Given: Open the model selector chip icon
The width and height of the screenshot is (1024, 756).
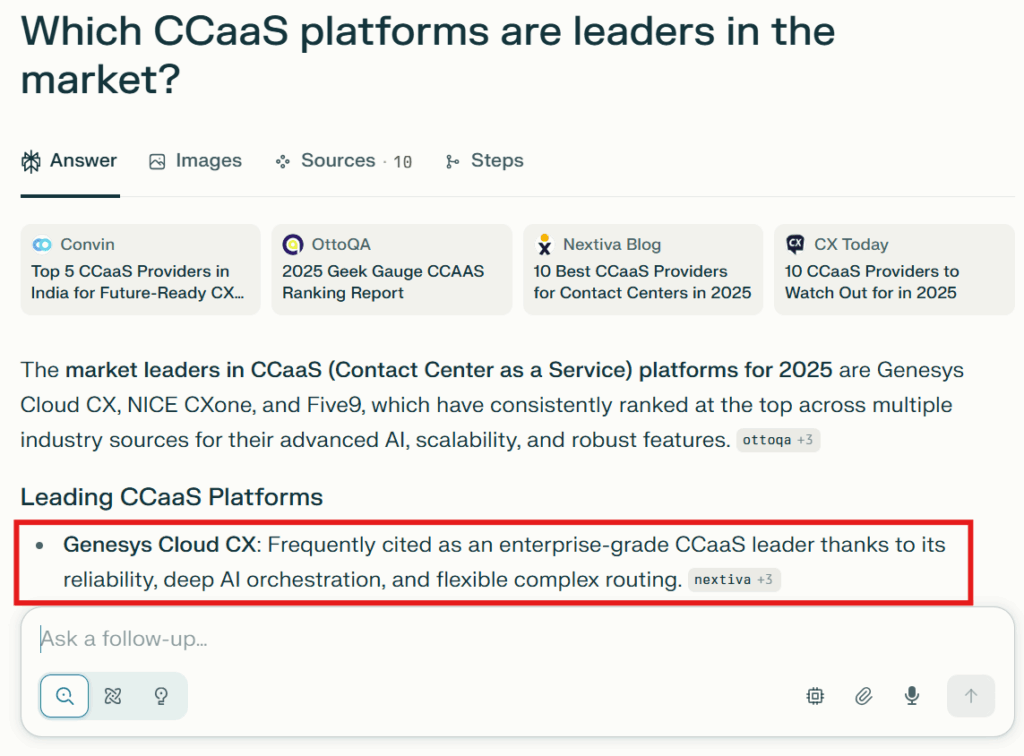Looking at the screenshot, I should pyautogui.click(x=815, y=696).
